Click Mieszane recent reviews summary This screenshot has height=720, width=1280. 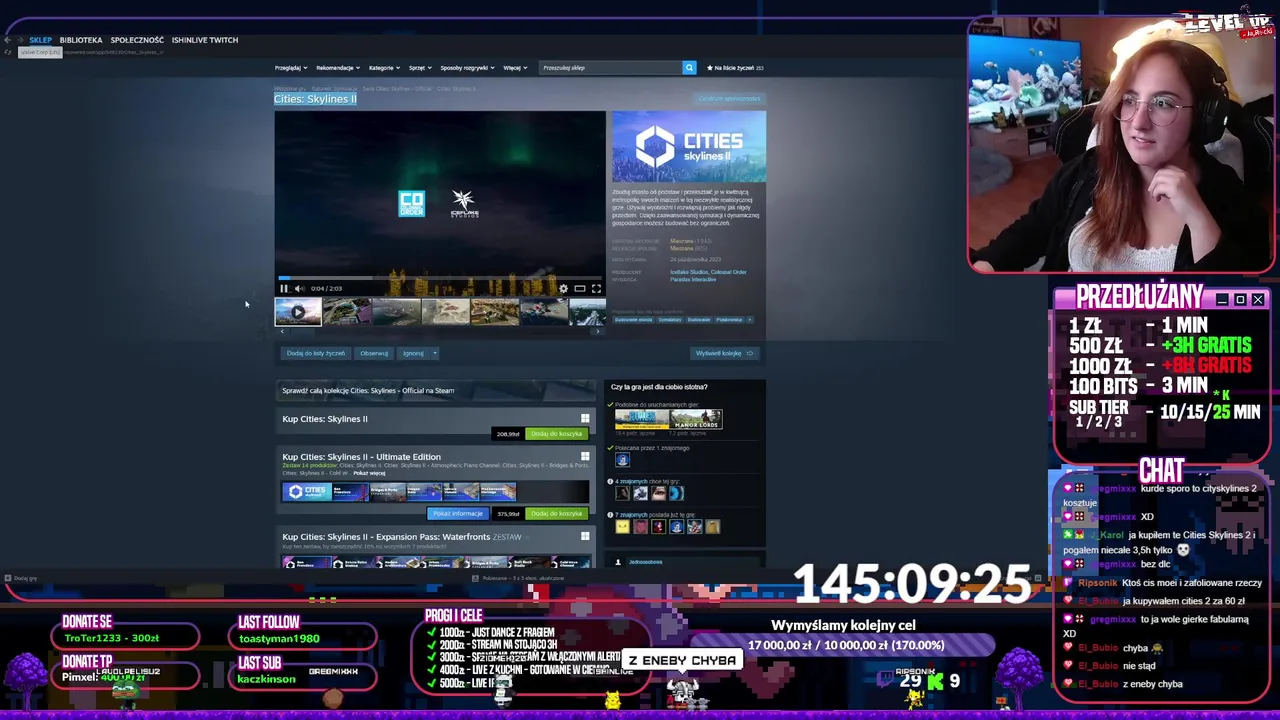pyautogui.click(x=681, y=241)
